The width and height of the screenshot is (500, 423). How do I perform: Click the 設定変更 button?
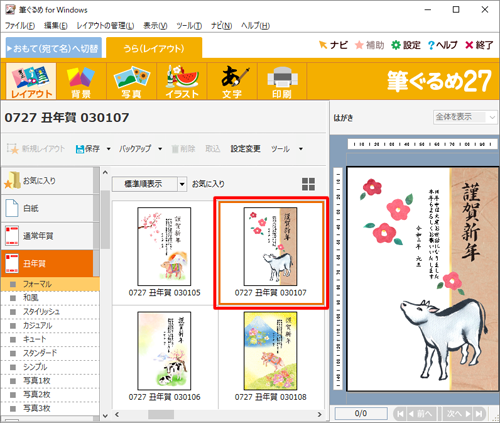coord(246,149)
